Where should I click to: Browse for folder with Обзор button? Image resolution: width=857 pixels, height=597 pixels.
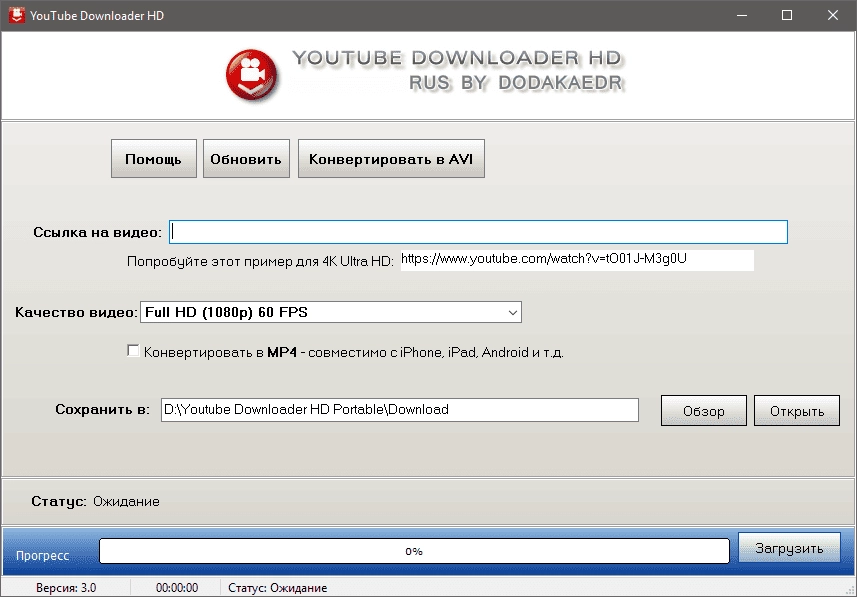[x=703, y=411]
